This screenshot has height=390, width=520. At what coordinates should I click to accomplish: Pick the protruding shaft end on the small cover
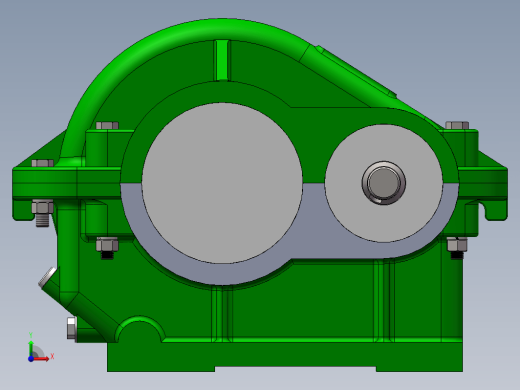384,183
